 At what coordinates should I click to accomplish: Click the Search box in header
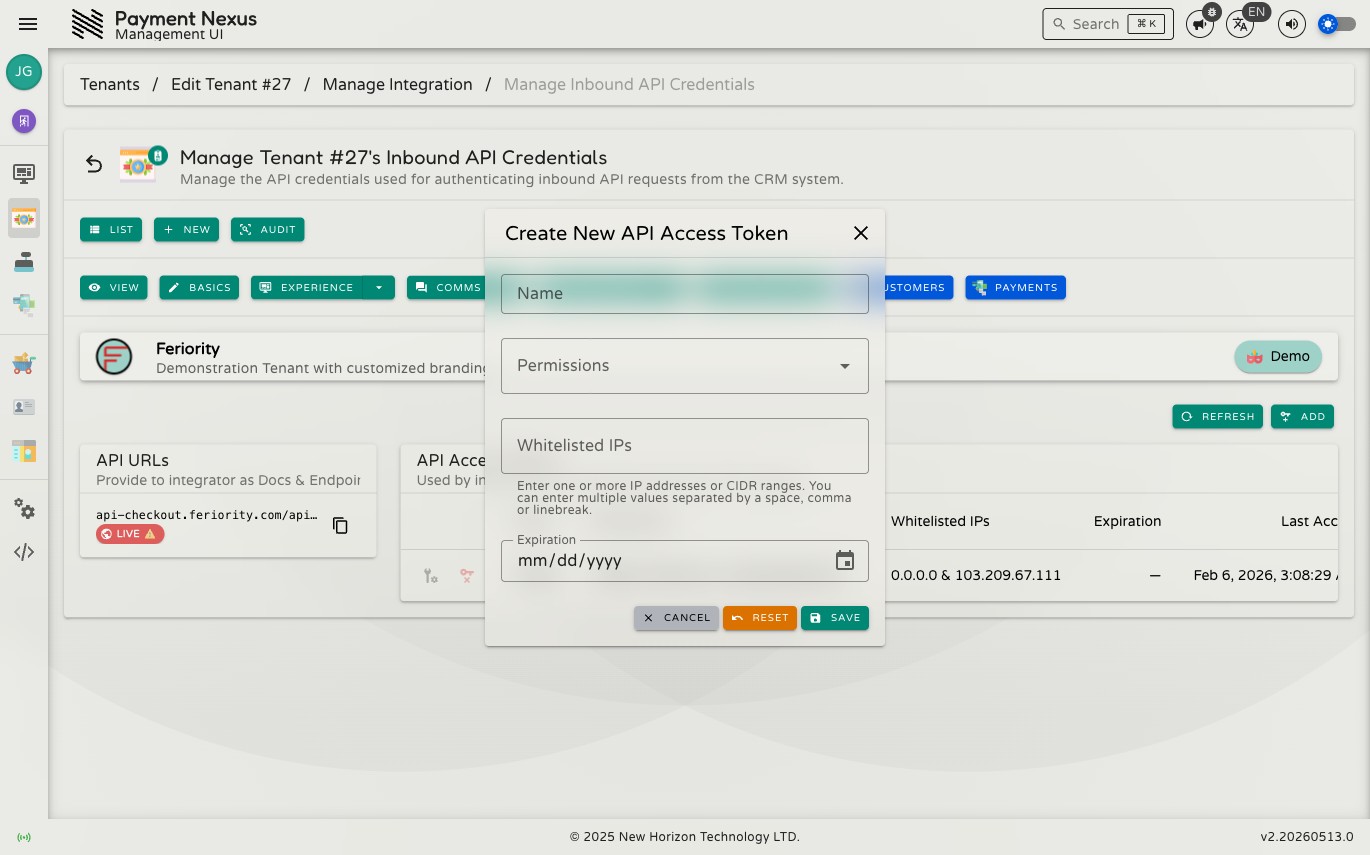(x=1108, y=24)
